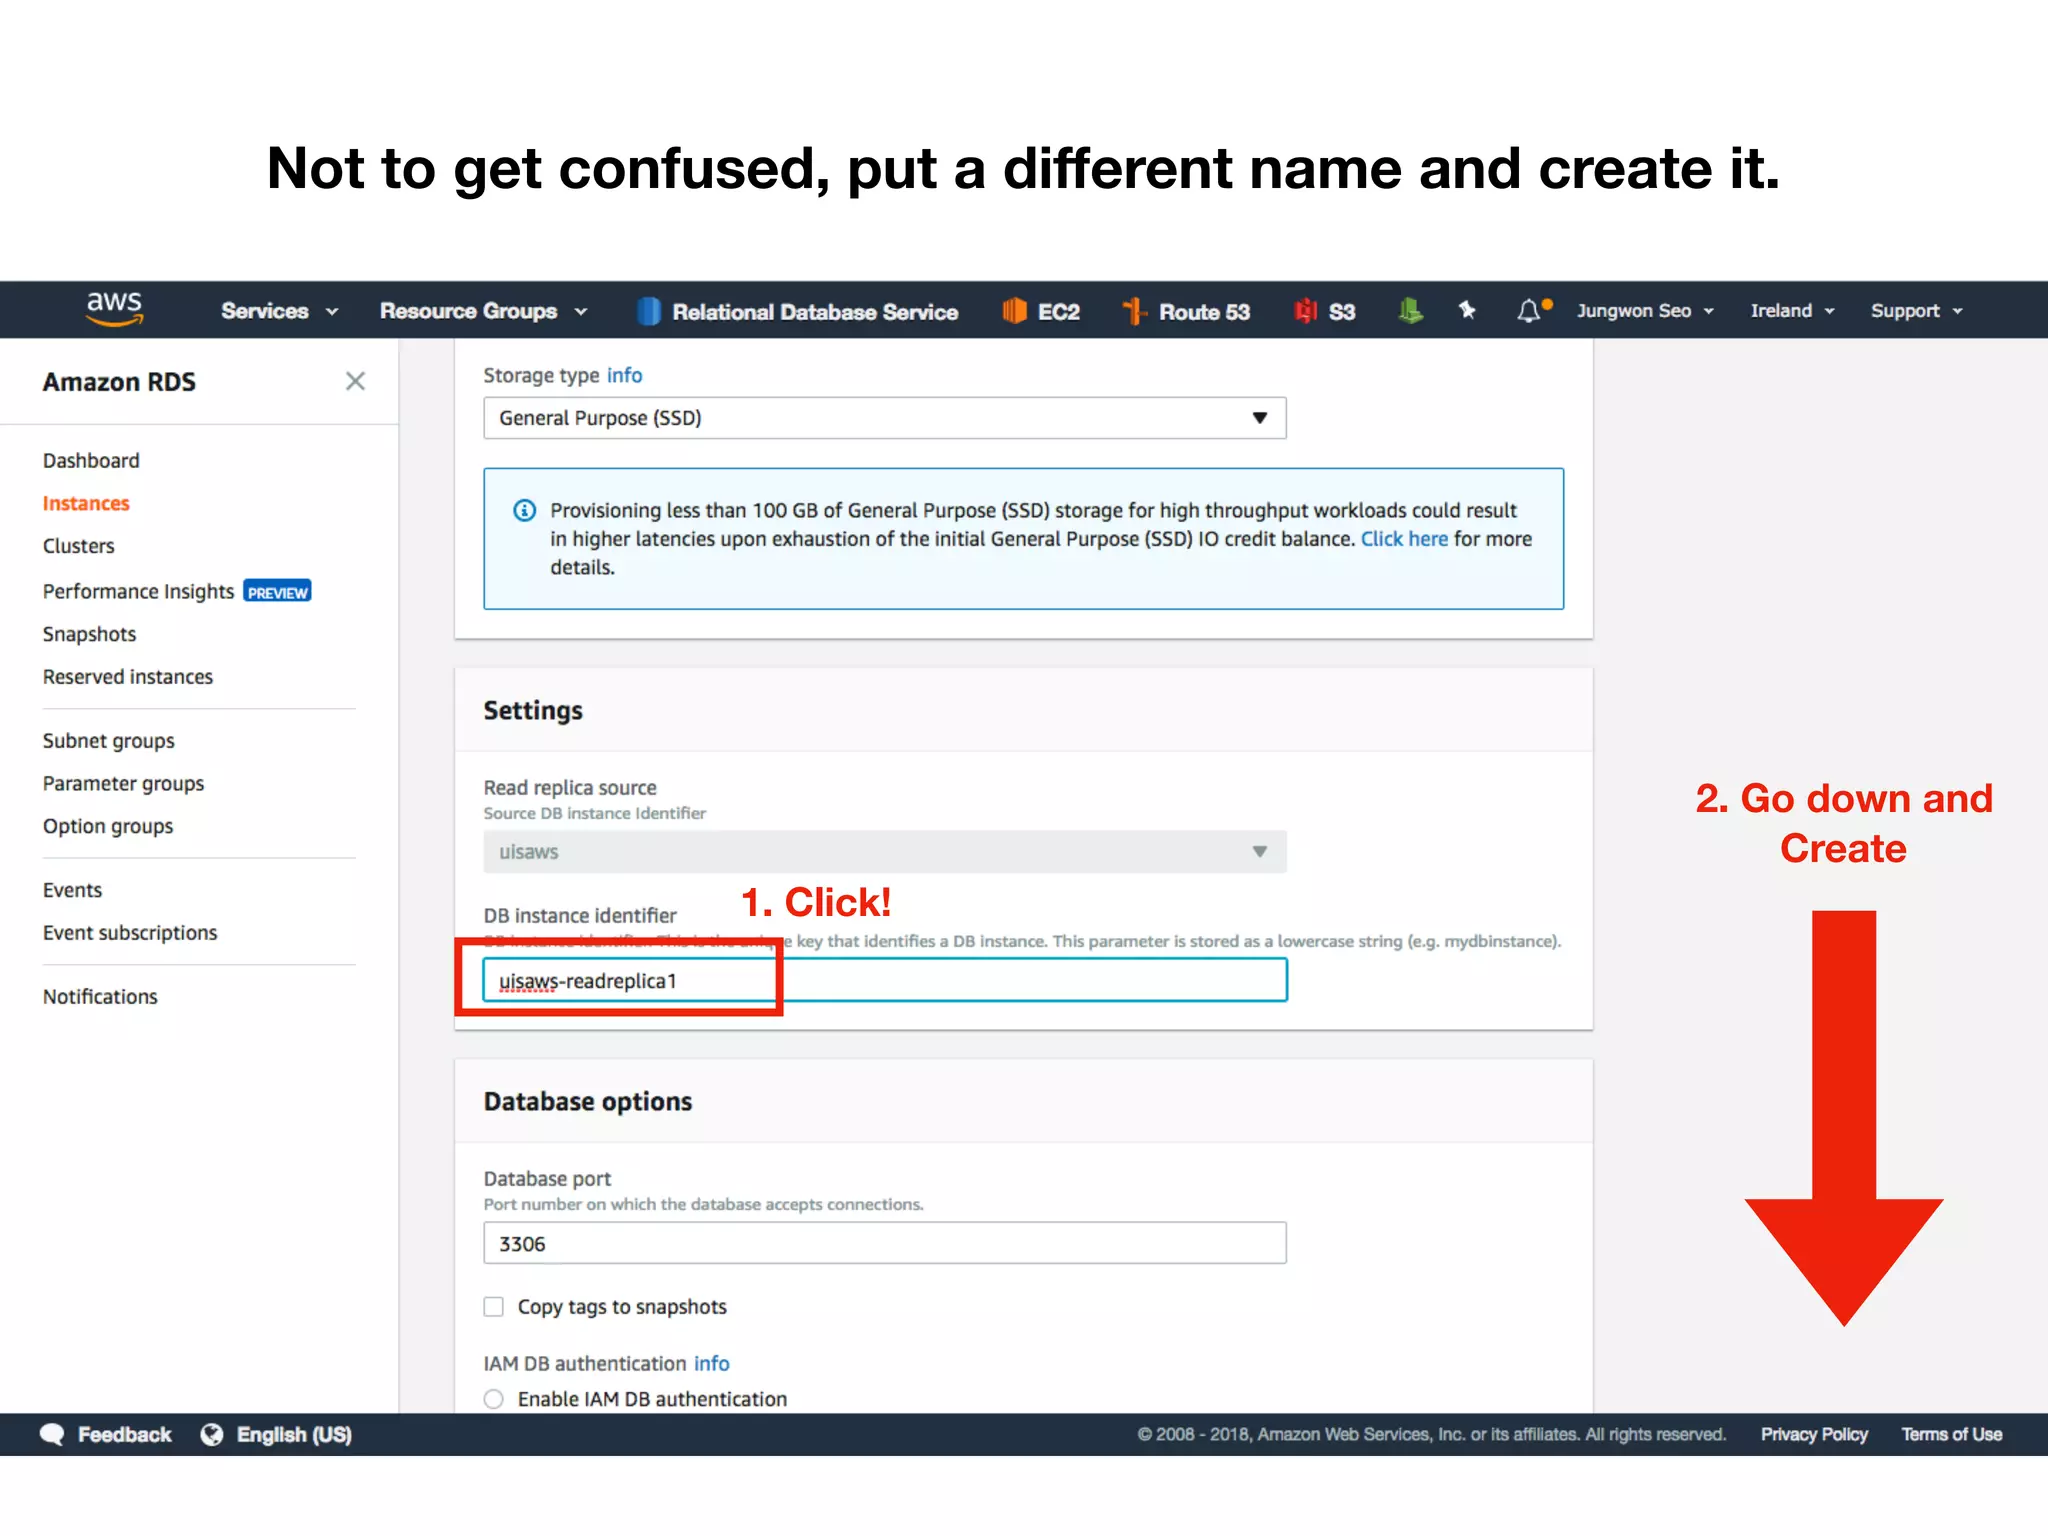Open the Read replica source uisaws dropdown

click(x=885, y=852)
